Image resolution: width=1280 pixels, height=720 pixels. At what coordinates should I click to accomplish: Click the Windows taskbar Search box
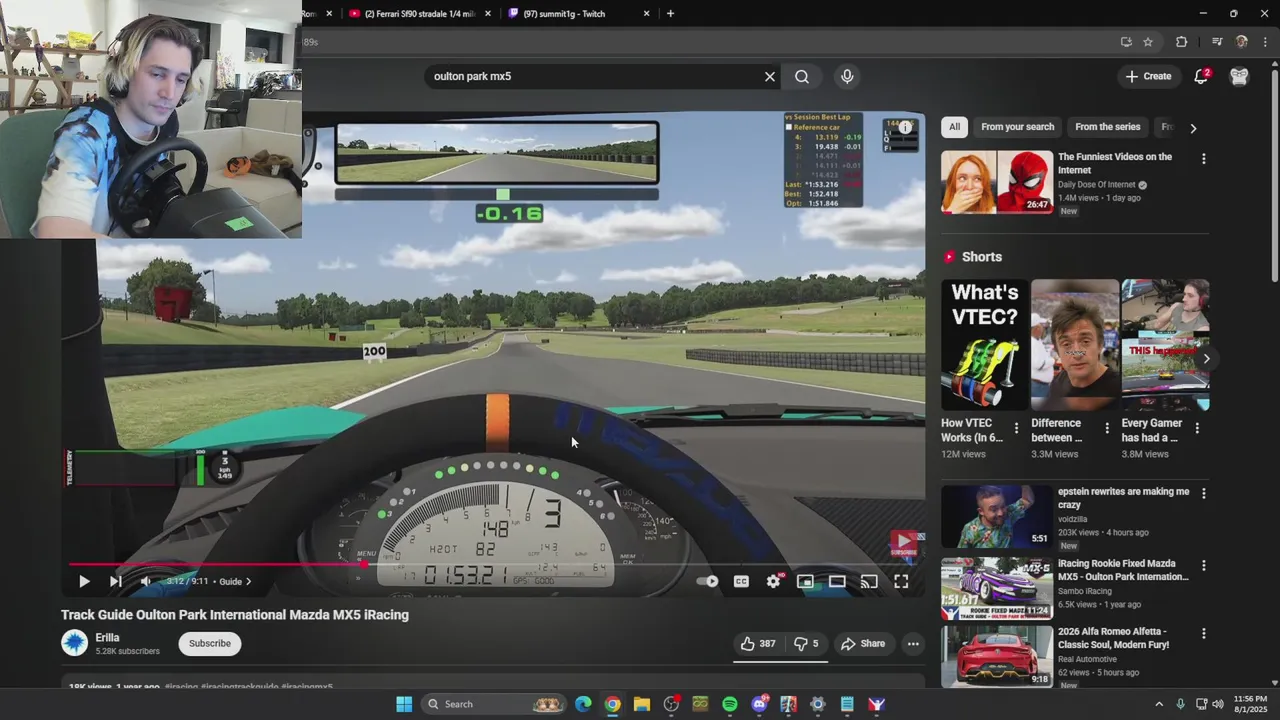click(493, 704)
